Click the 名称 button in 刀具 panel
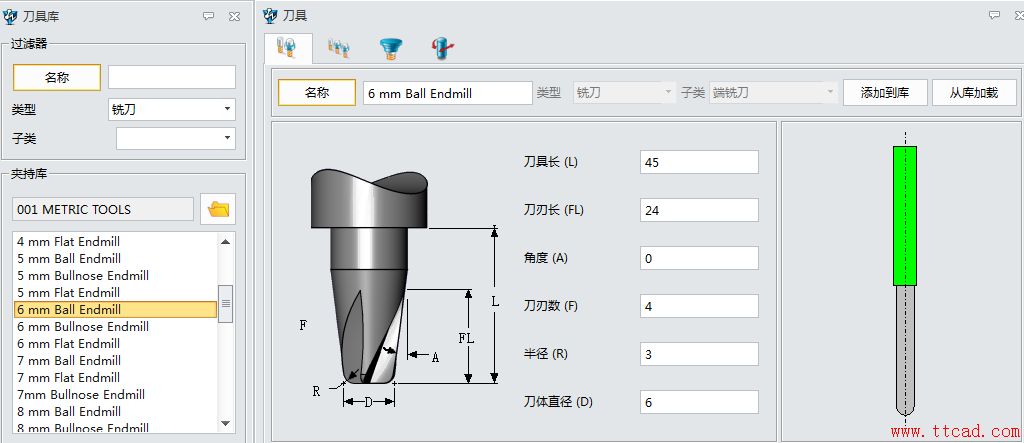 click(317, 93)
